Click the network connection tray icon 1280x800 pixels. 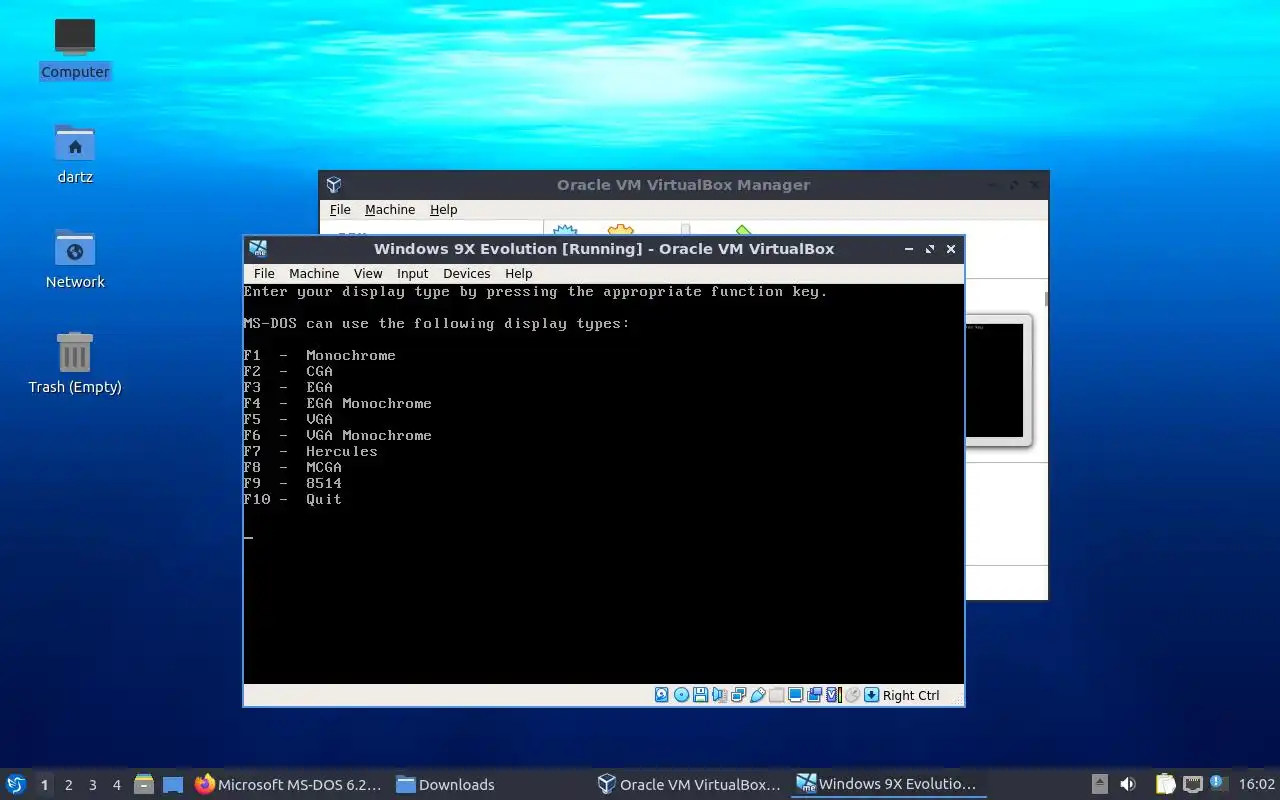[1192, 785]
